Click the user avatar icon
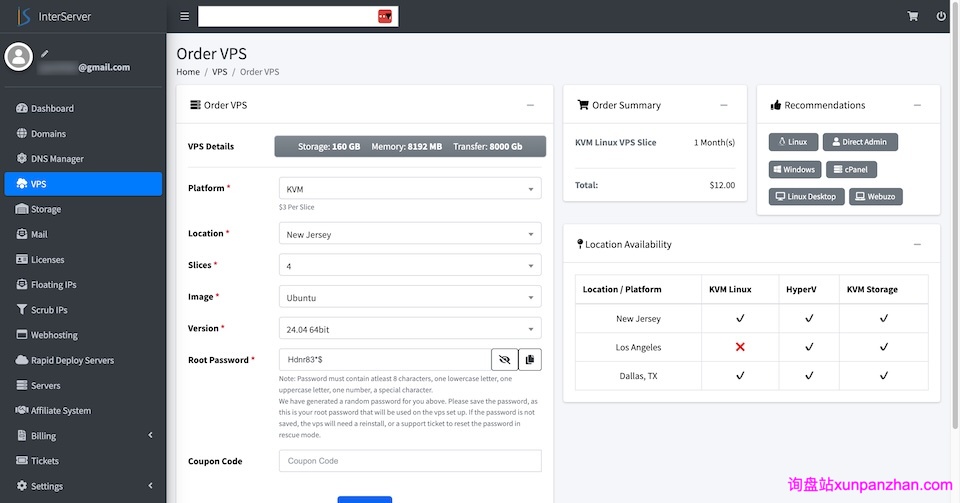The height and width of the screenshot is (503, 960). (x=19, y=58)
